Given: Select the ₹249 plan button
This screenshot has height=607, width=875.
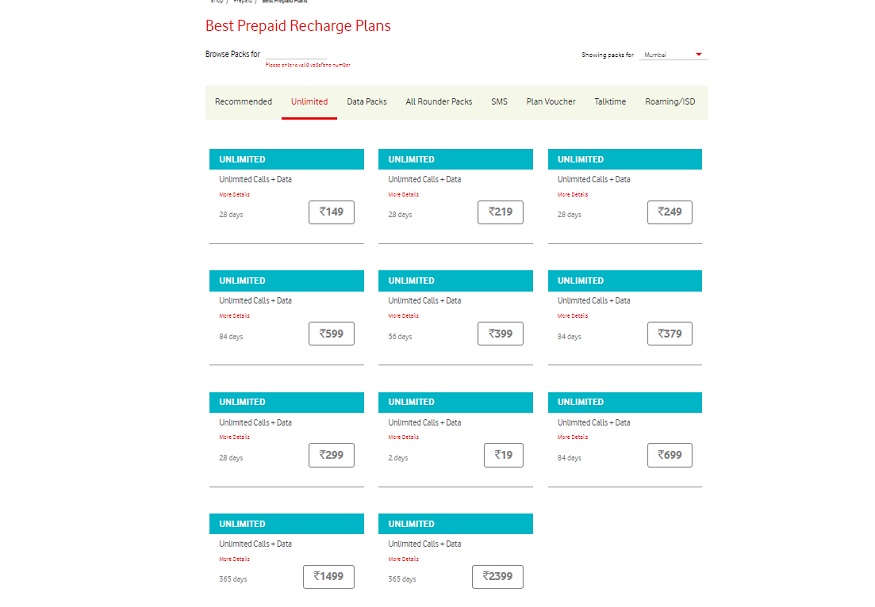Looking at the screenshot, I should (670, 212).
